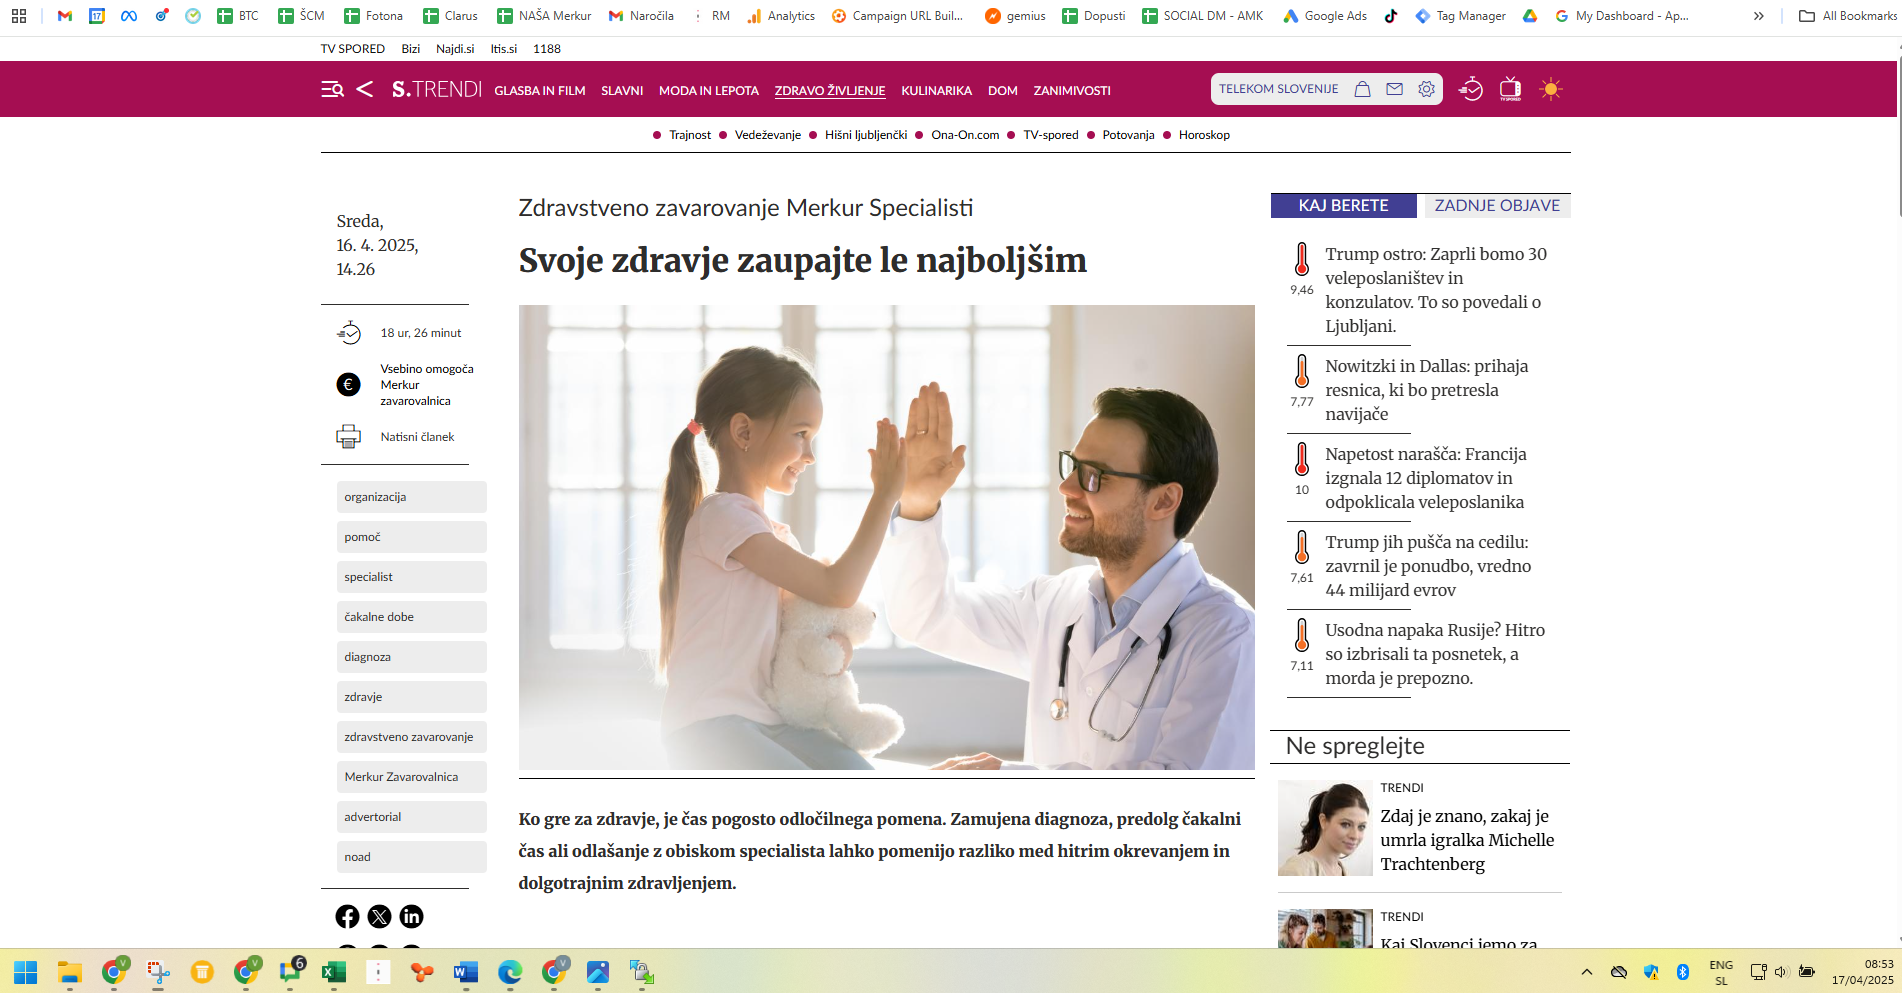The height and width of the screenshot is (993, 1902).
Task: Click the čakalne dobe tag
Action: click(379, 617)
